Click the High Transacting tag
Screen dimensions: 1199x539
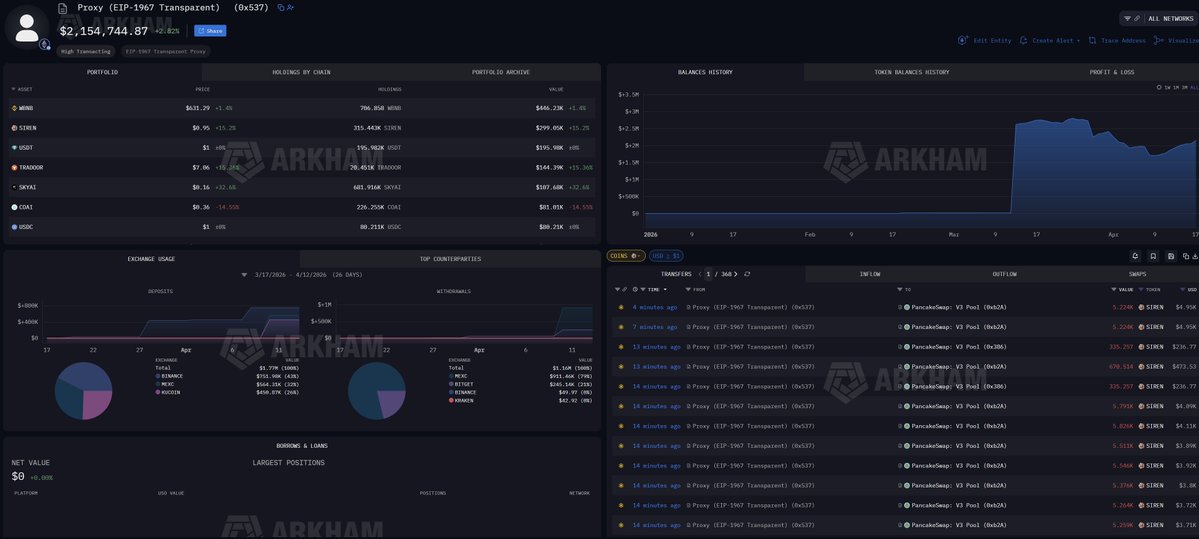pos(86,51)
